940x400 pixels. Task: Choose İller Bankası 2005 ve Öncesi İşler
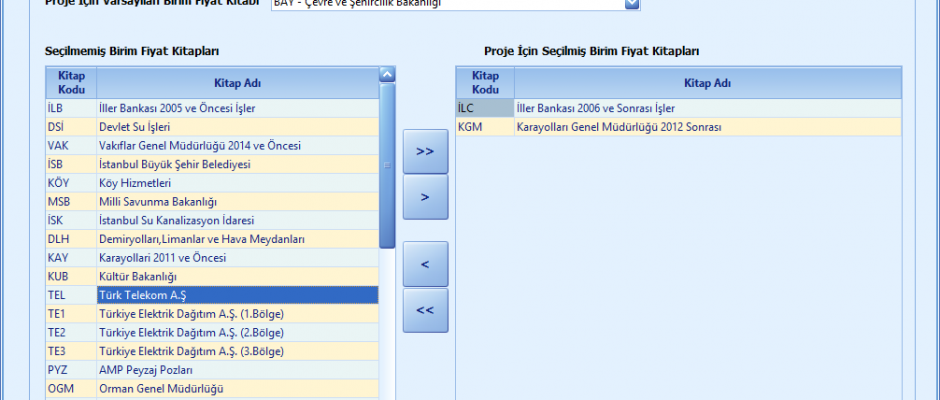[x=237, y=108]
